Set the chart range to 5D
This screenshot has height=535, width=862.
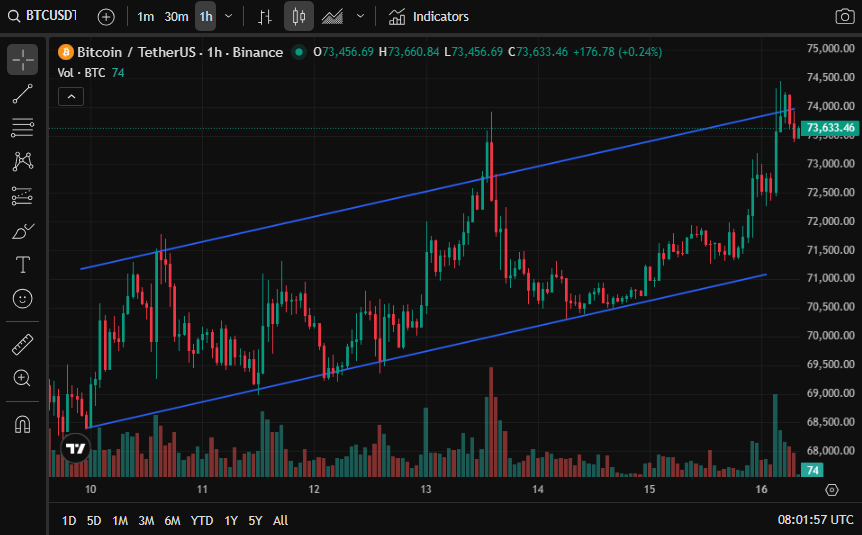(x=94, y=520)
